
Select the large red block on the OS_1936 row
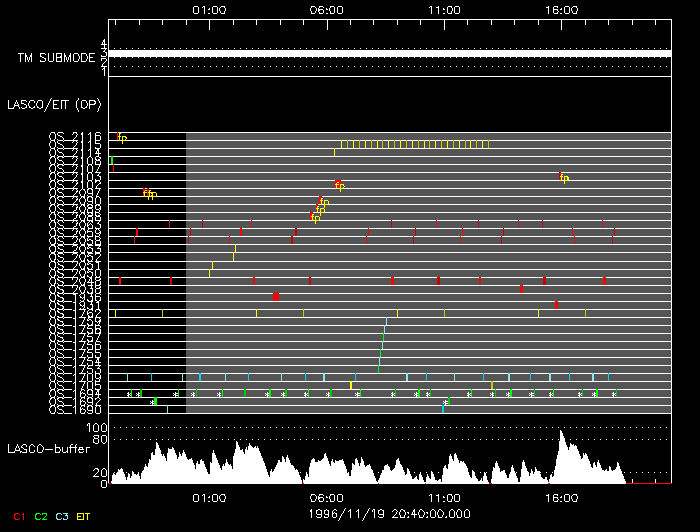click(276, 297)
